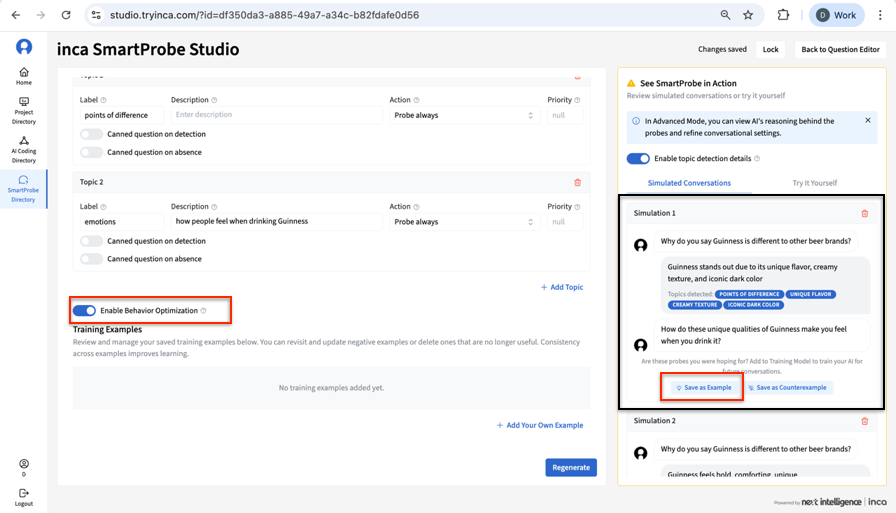Reload the page in the browser

point(66,15)
